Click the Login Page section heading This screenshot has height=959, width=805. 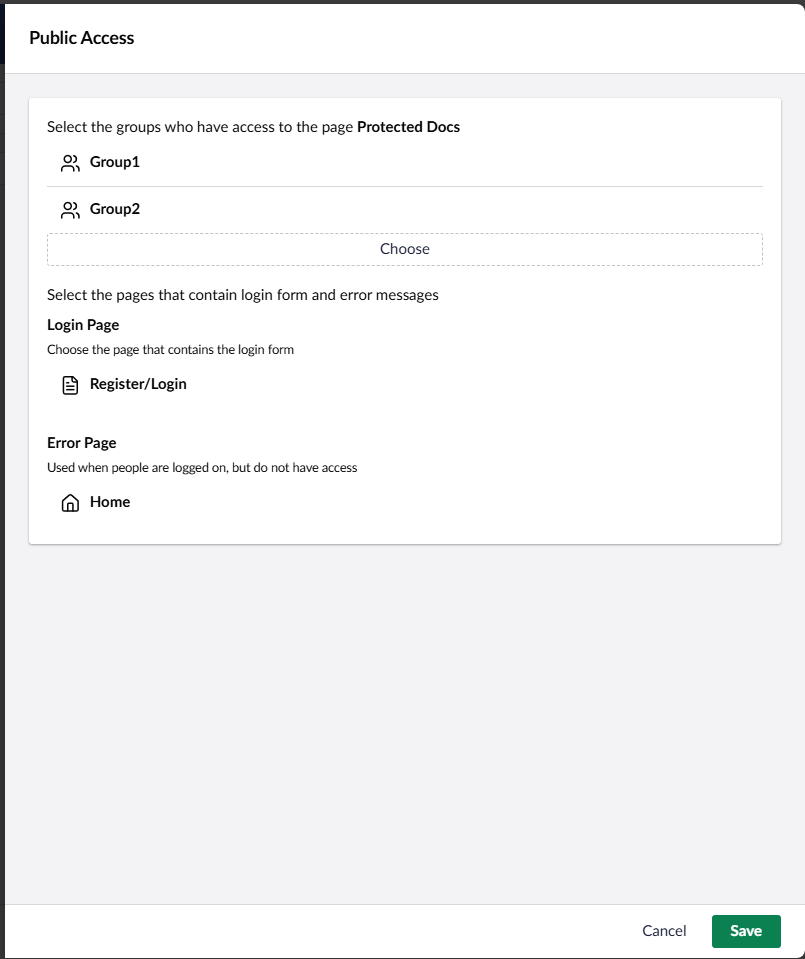[83, 325]
